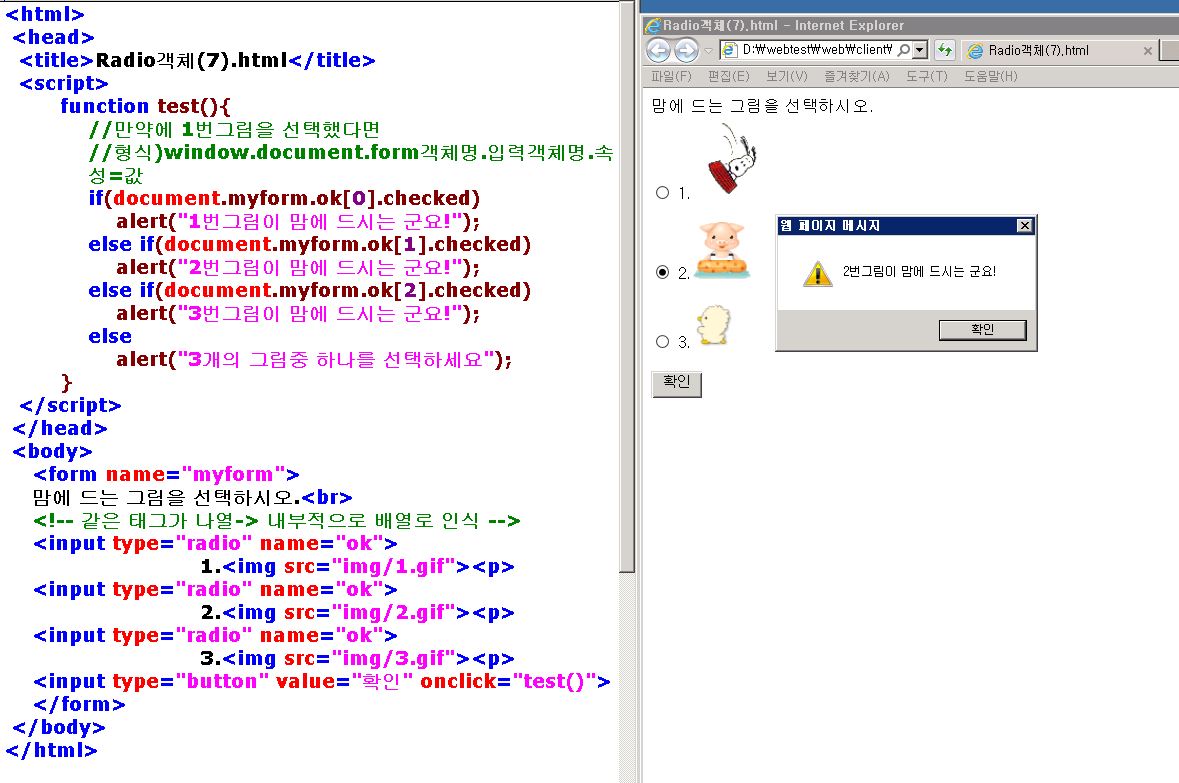Click the chick image next to option 3
Screen dimensions: 1179x783
pos(714,325)
